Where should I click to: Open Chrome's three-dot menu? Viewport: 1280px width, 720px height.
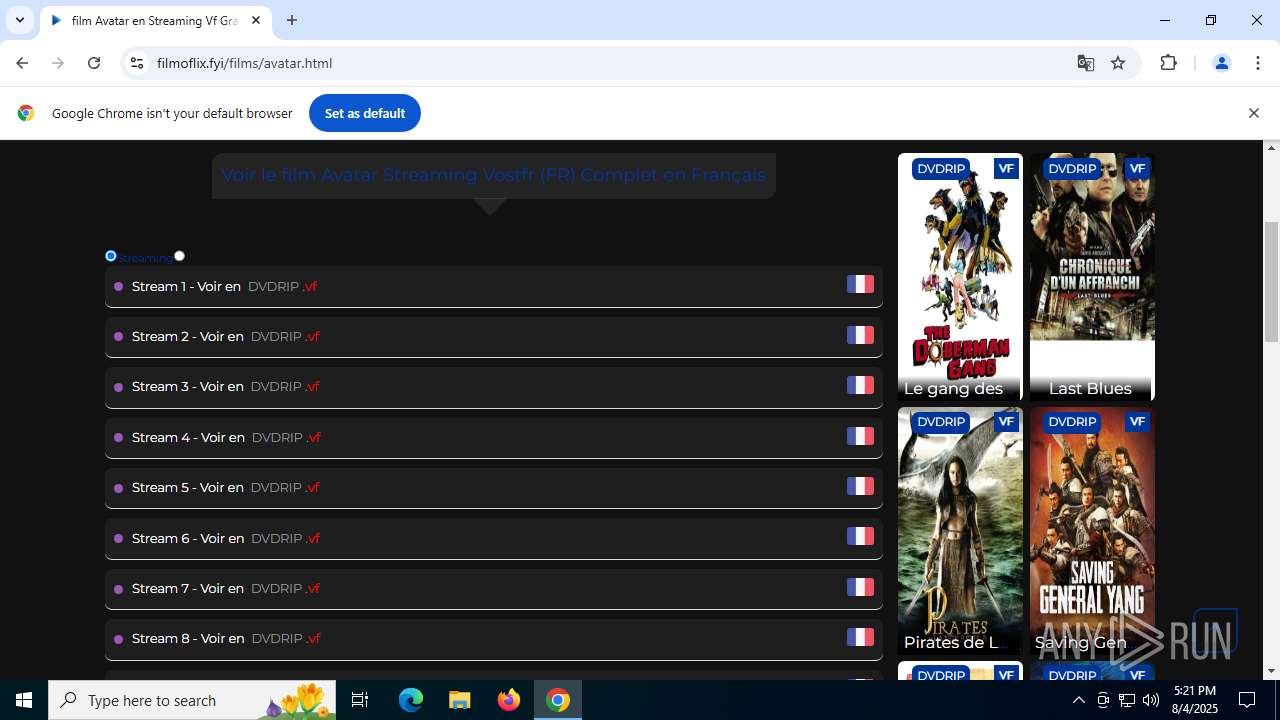pos(1257,63)
